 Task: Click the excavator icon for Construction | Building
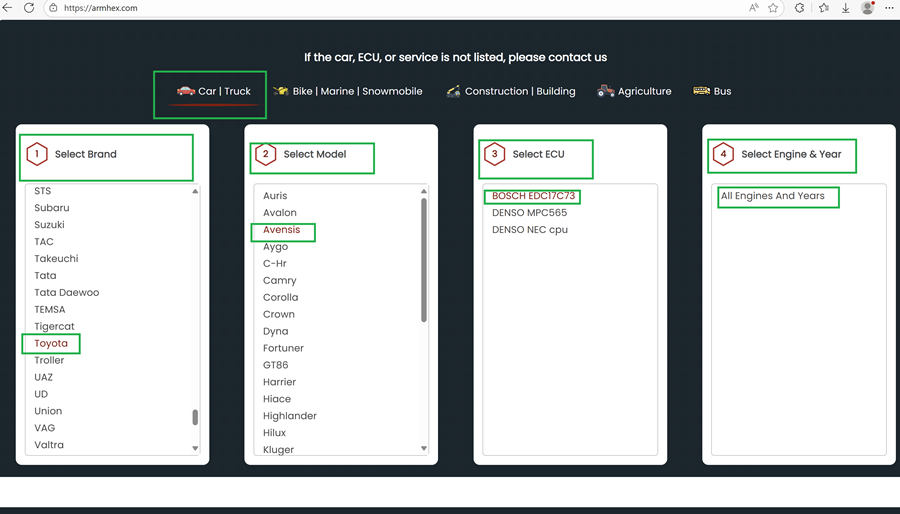click(x=453, y=91)
